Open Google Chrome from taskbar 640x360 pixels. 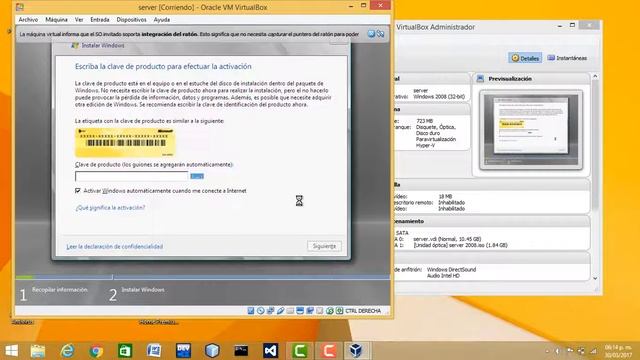[x=96, y=351]
